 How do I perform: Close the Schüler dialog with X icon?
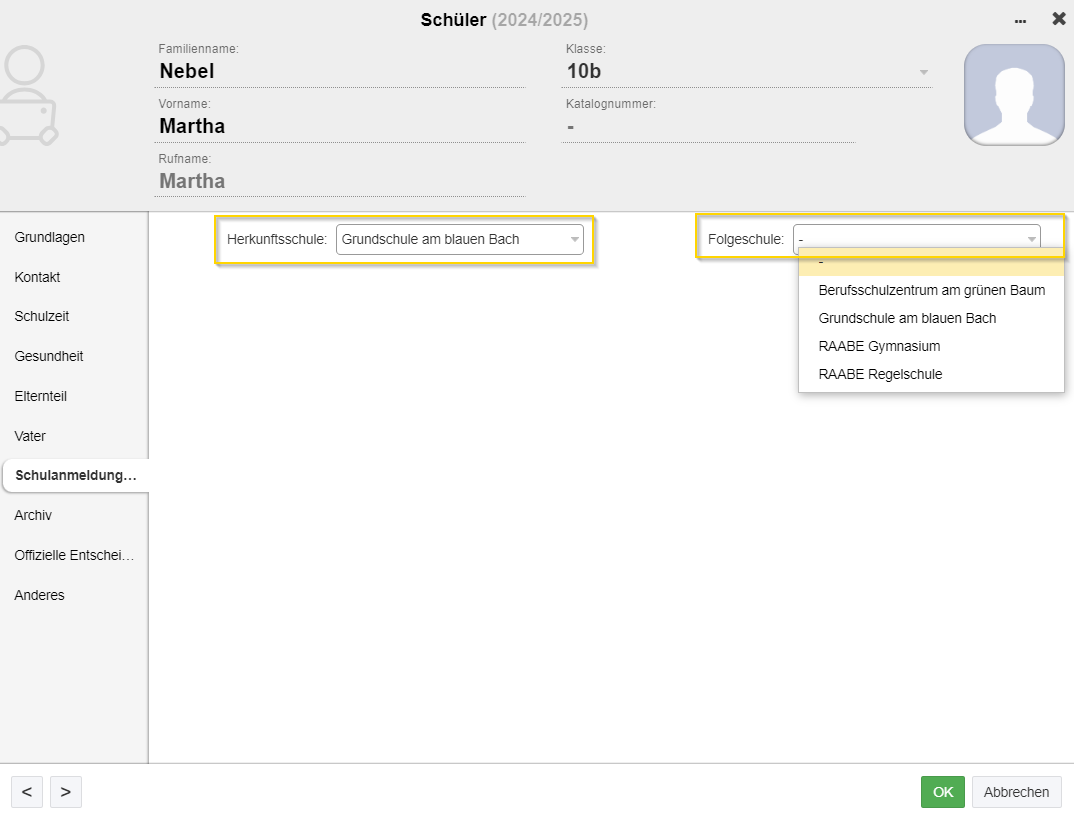point(1059,19)
